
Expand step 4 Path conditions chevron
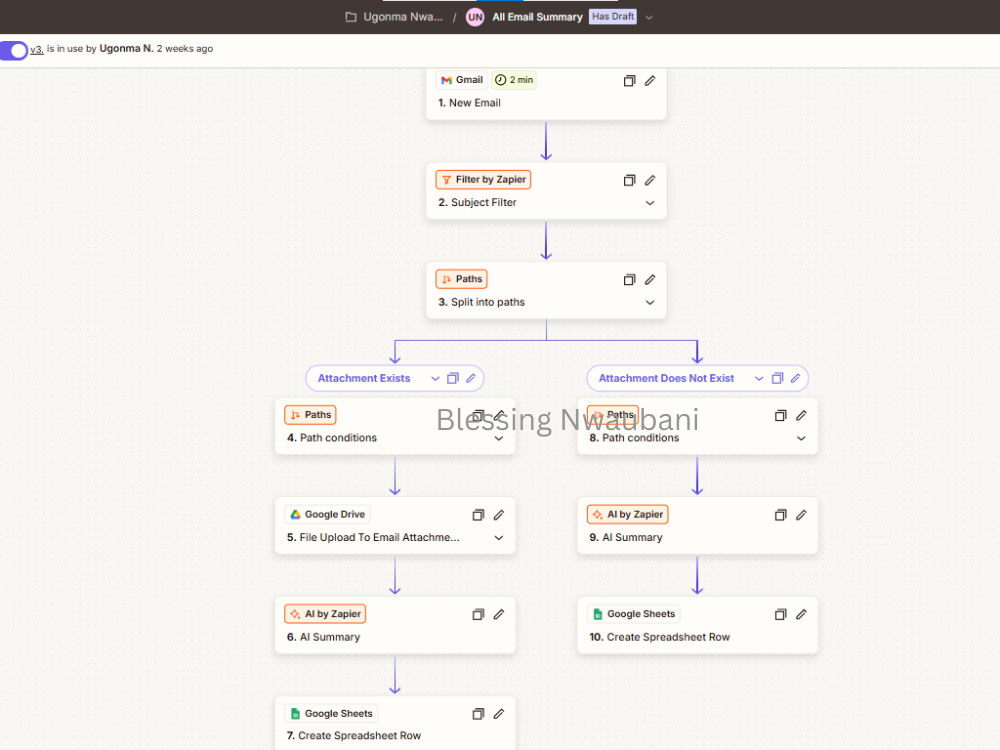point(499,438)
